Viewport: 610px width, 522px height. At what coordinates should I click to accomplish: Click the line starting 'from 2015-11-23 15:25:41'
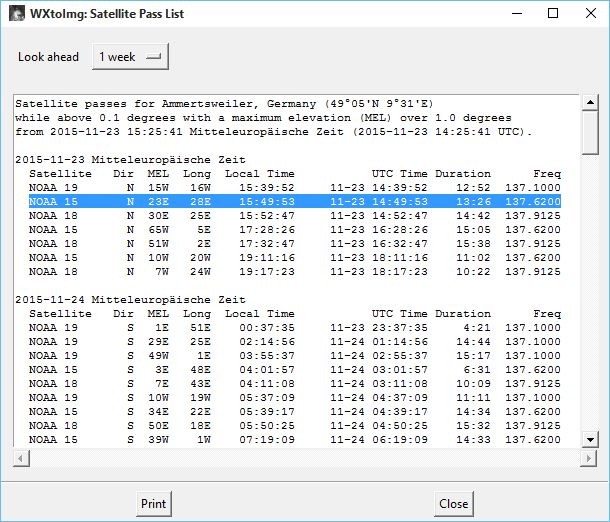pyautogui.click(x=273, y=132)
